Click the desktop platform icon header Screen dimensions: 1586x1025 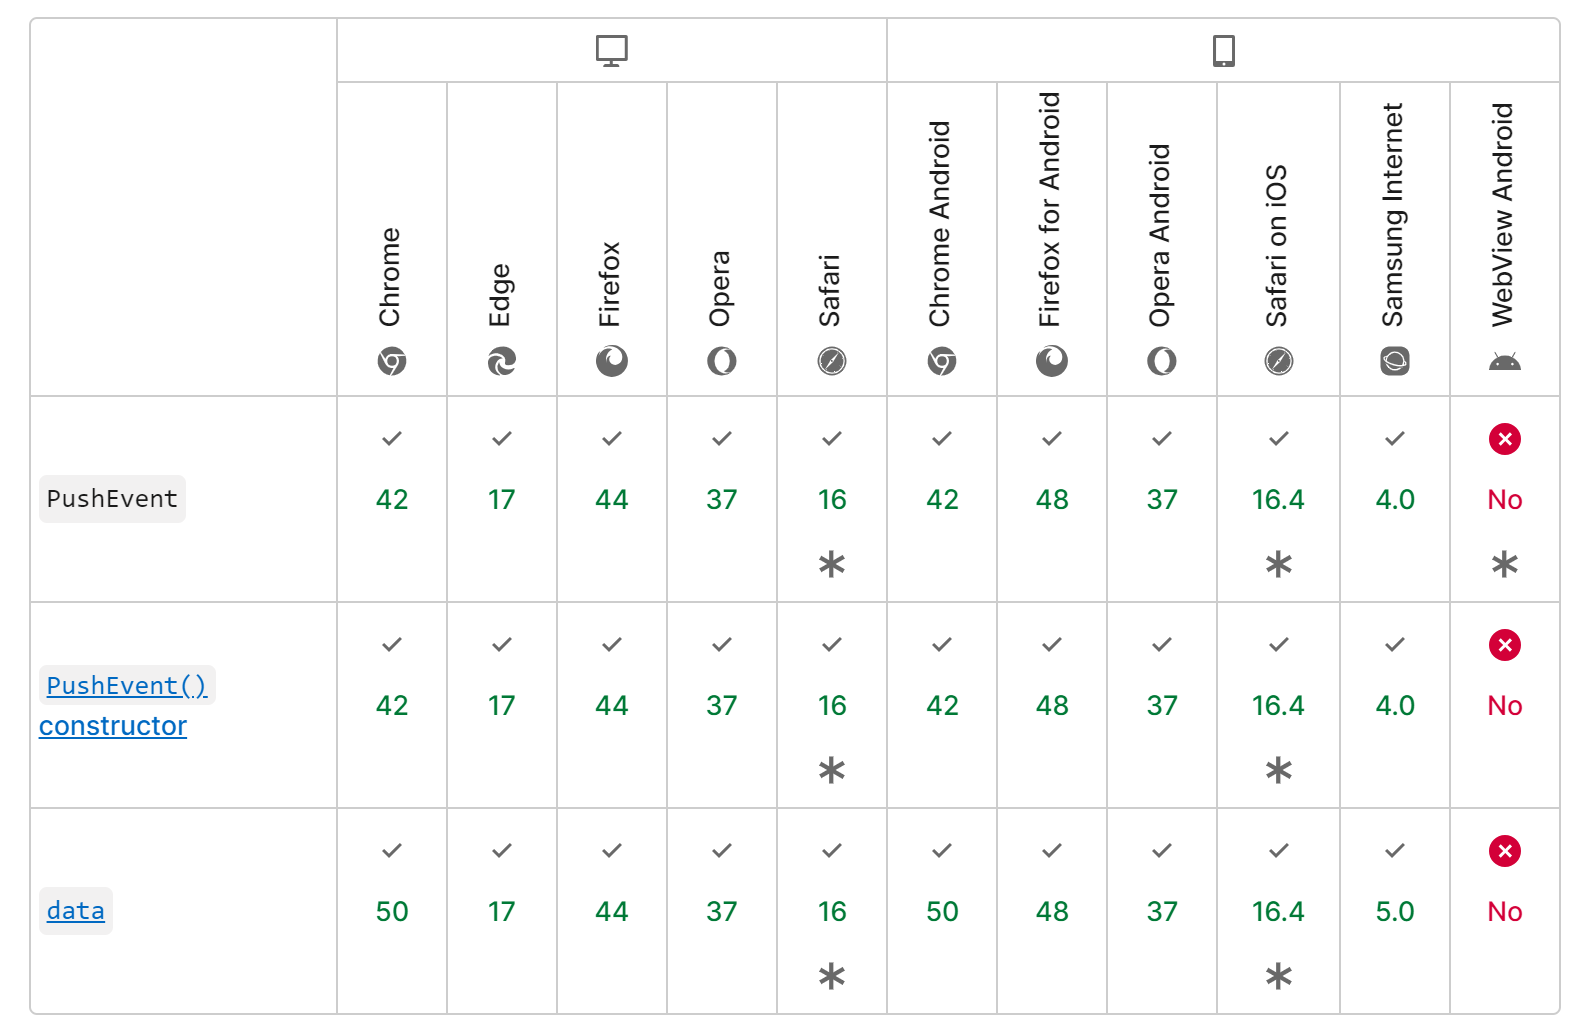pos(611,50)
